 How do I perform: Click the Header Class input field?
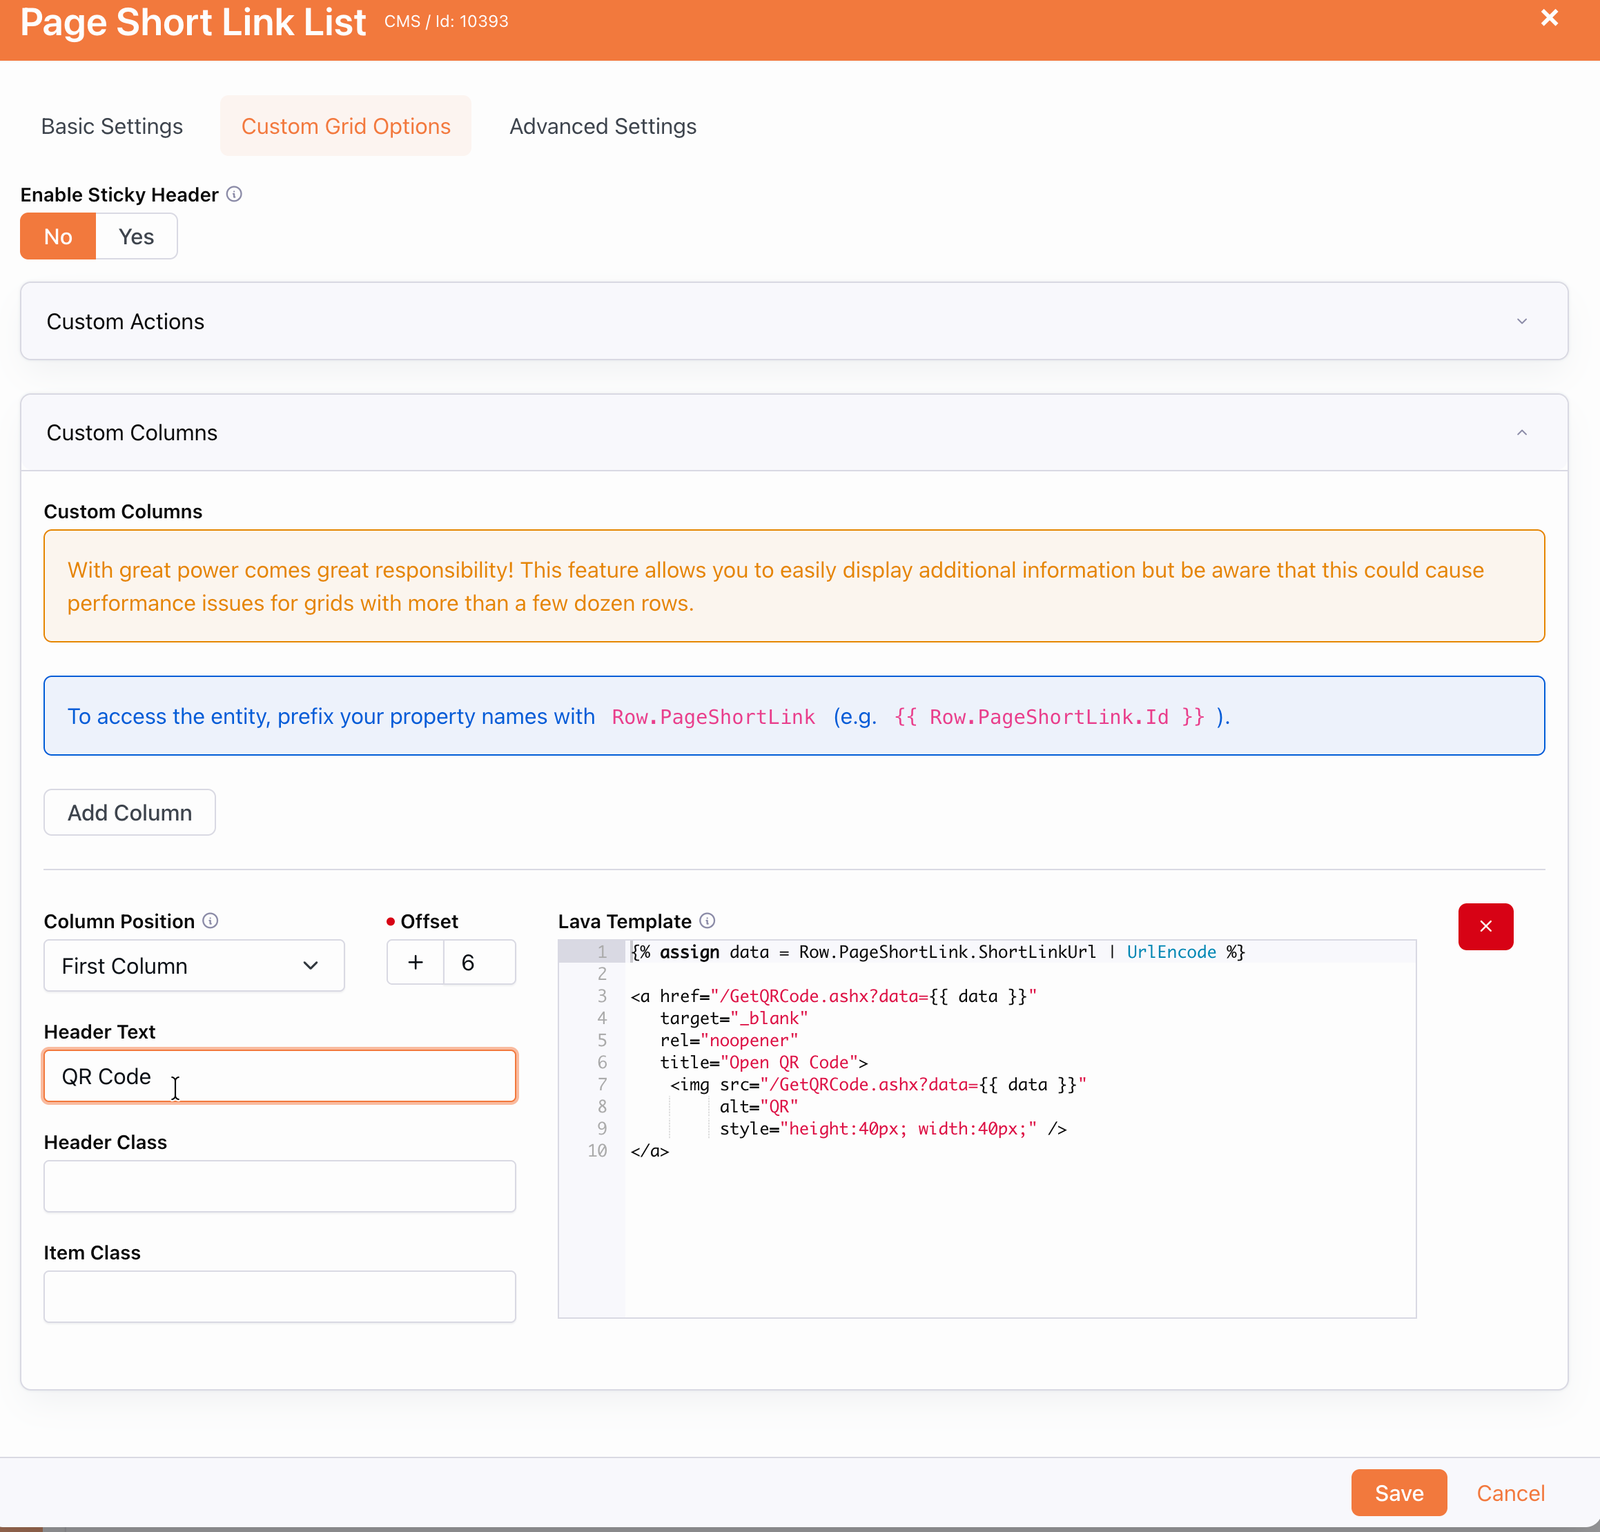(280, 1187)
